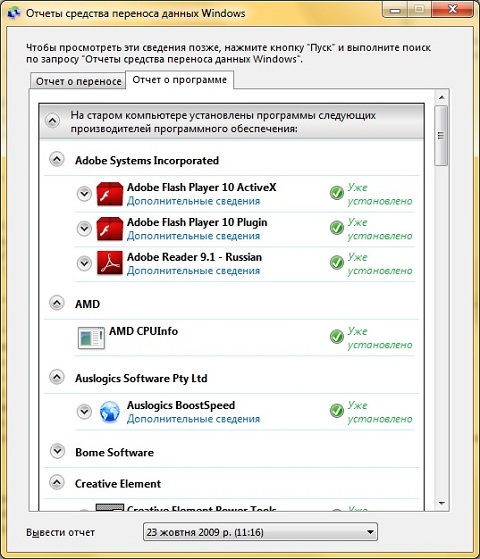This screenshot has height=559, width=480.
Task: Click the Adobe Reader 9.1 Russian icon
Action: tap(109, 263)
